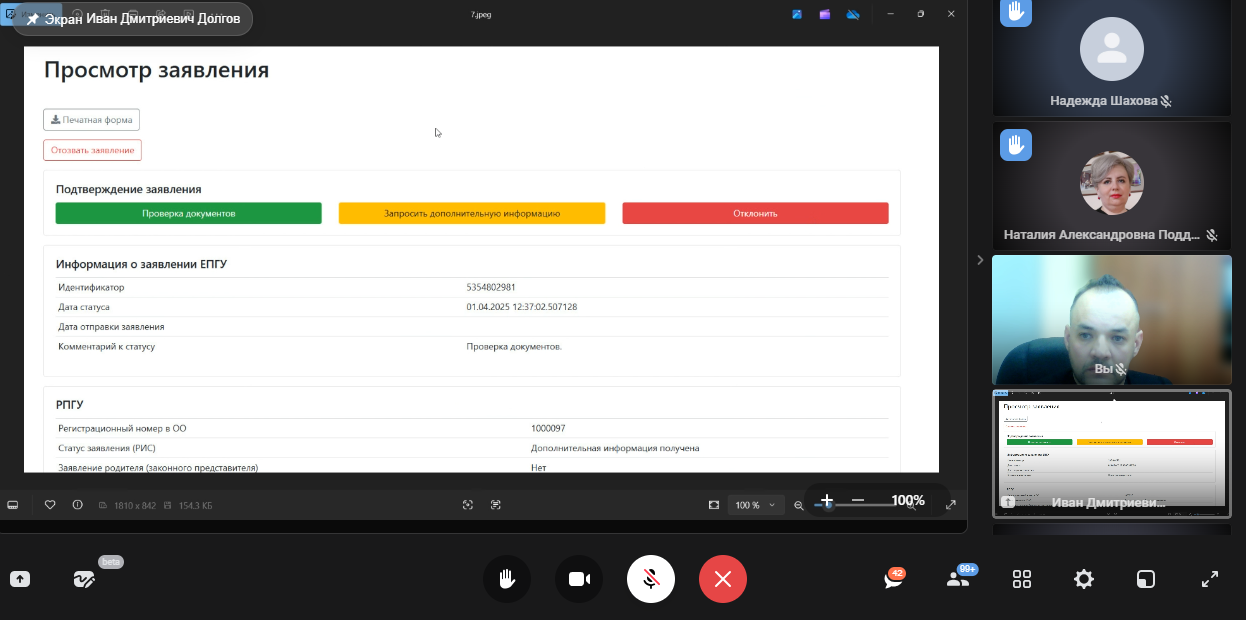Change the video grid layout
Viewport: 1246px width, 620px height.
tap(1022, 579)
